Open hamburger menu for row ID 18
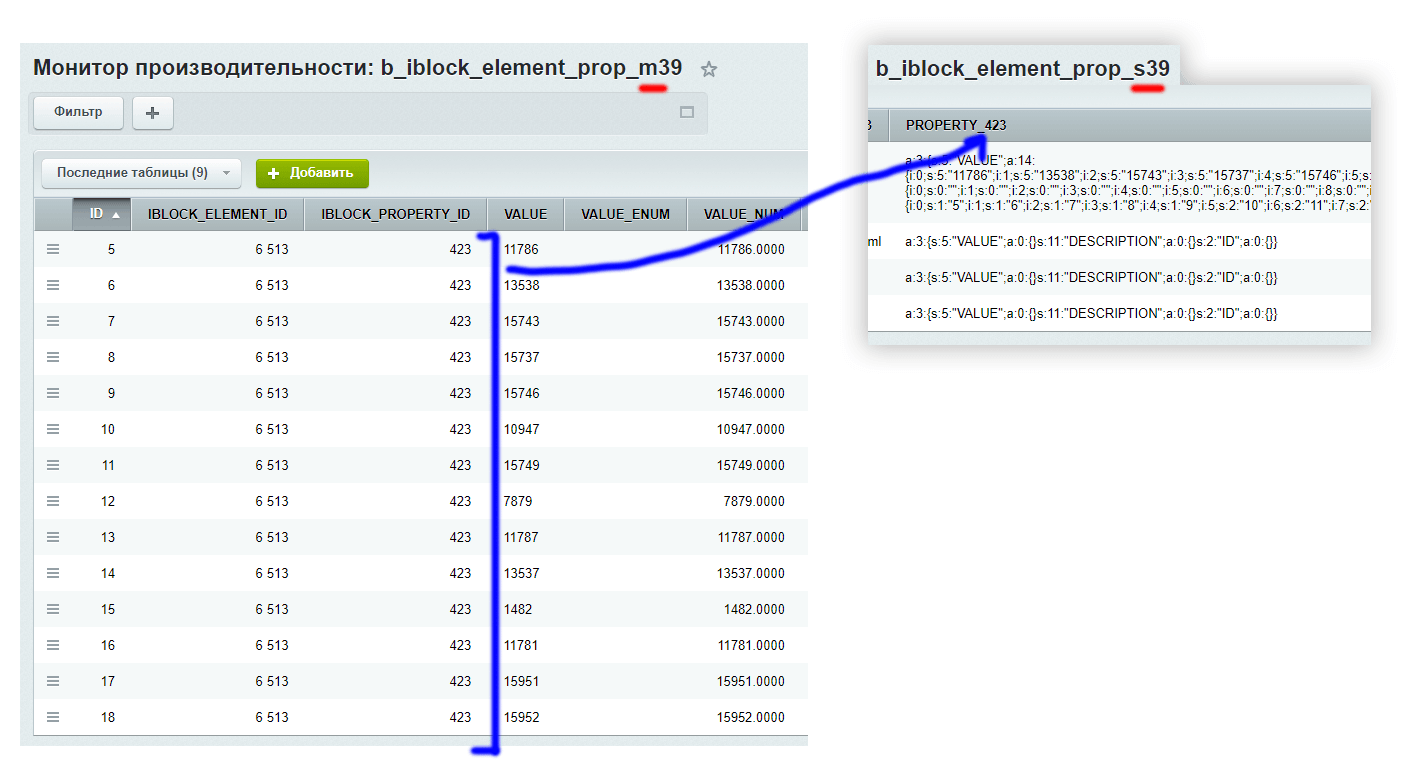This screenshot has height=778, width=1403. click(53, 717)
